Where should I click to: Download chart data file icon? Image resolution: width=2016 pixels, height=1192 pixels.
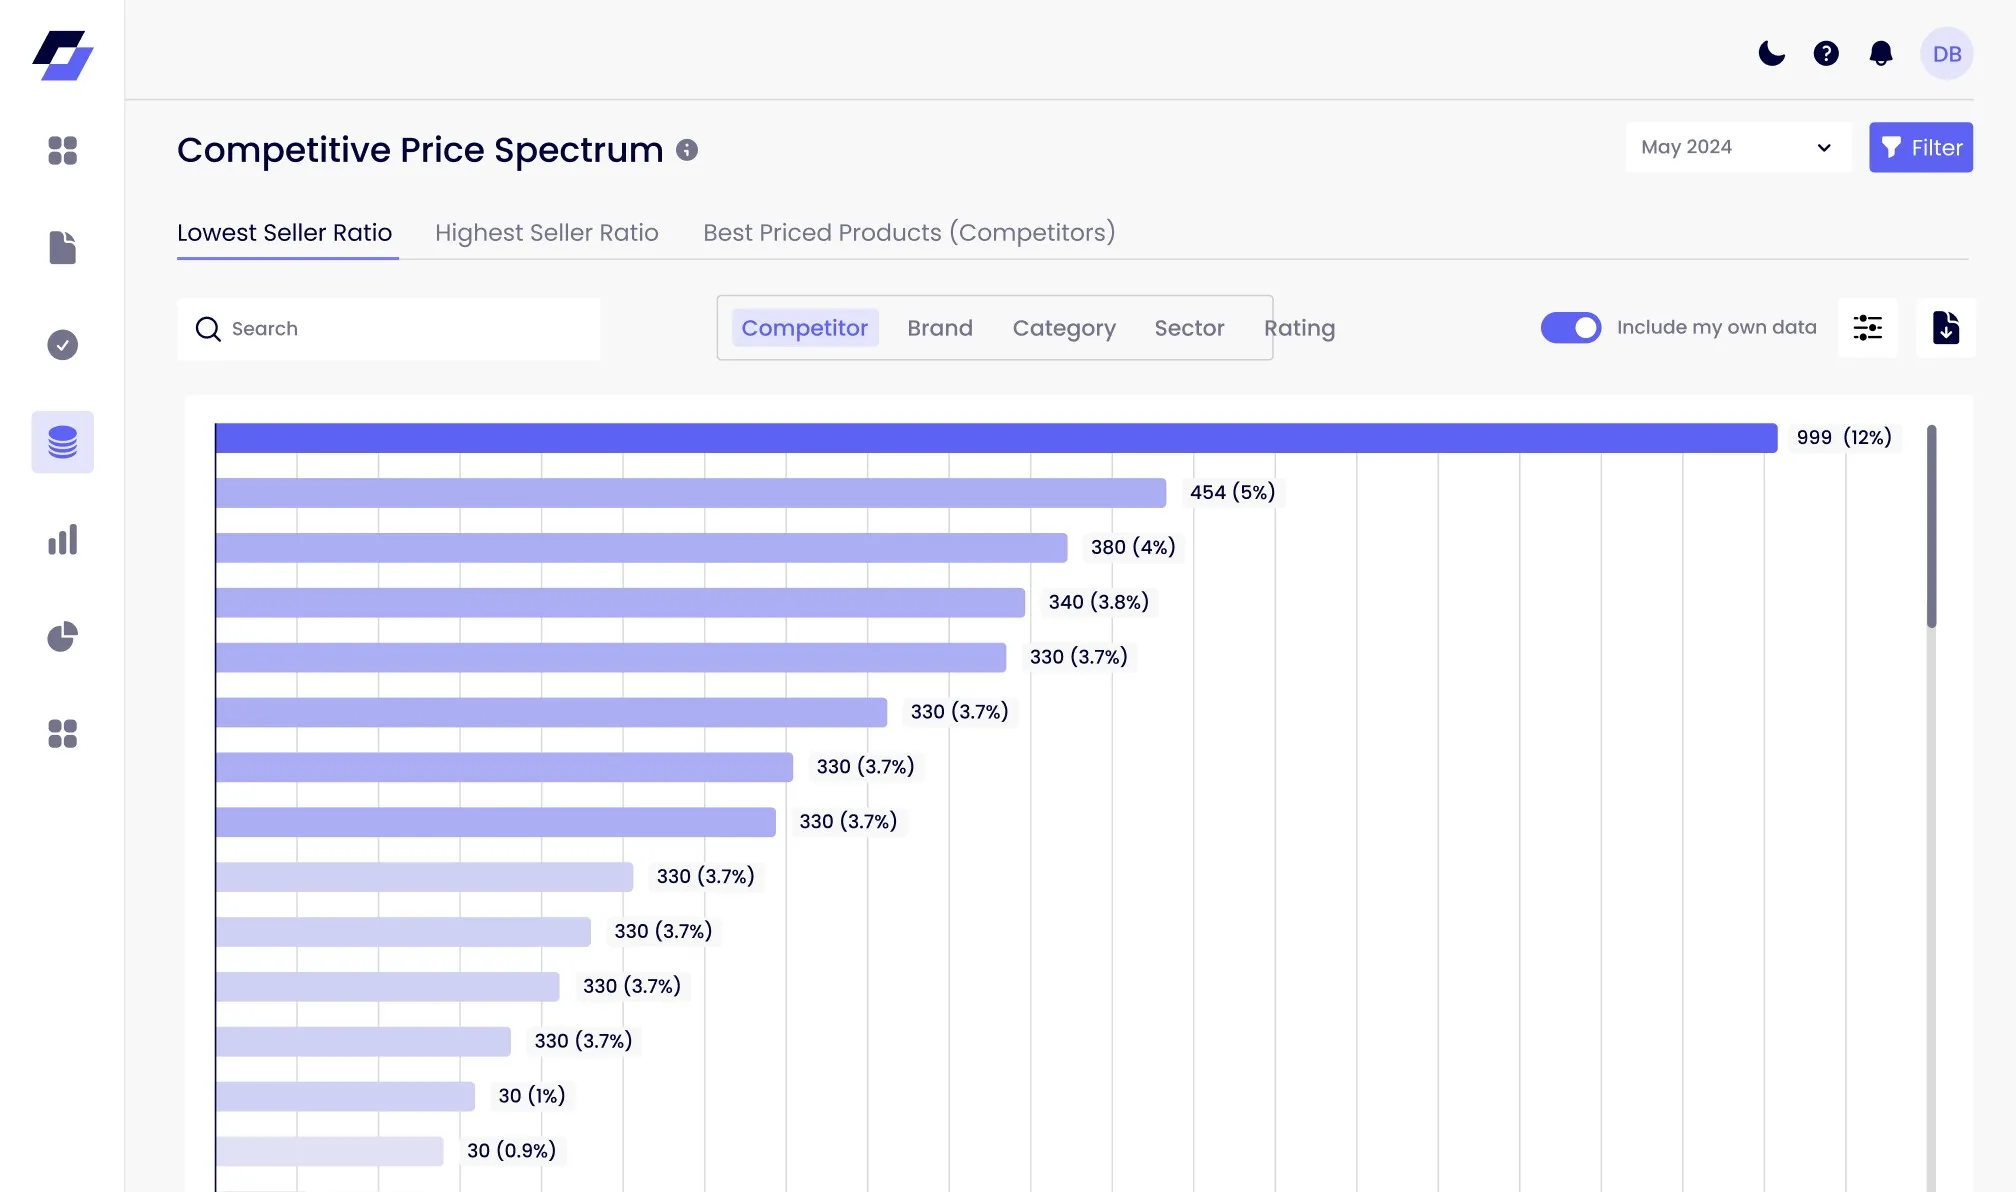click(1945, 328)
